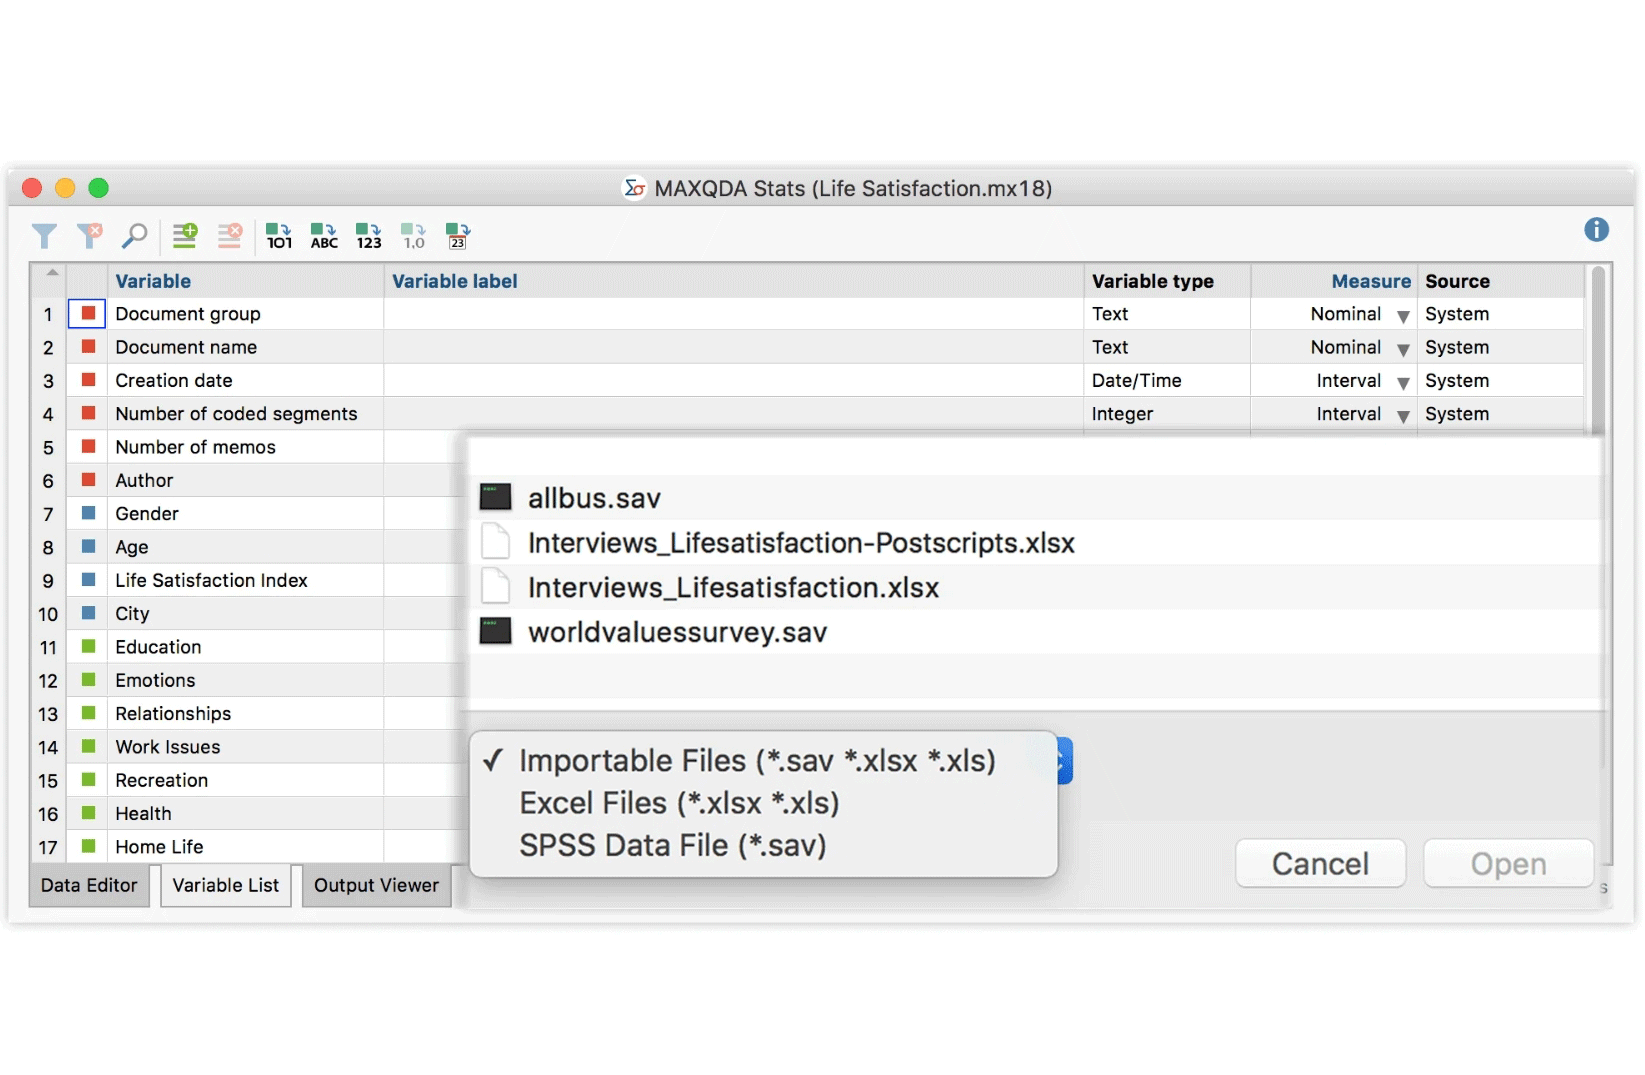Image resolution: width=1645 pixels, height=1075 pixels.
Task: Sort by the Variable type column header
Action: pos(1167,281)
